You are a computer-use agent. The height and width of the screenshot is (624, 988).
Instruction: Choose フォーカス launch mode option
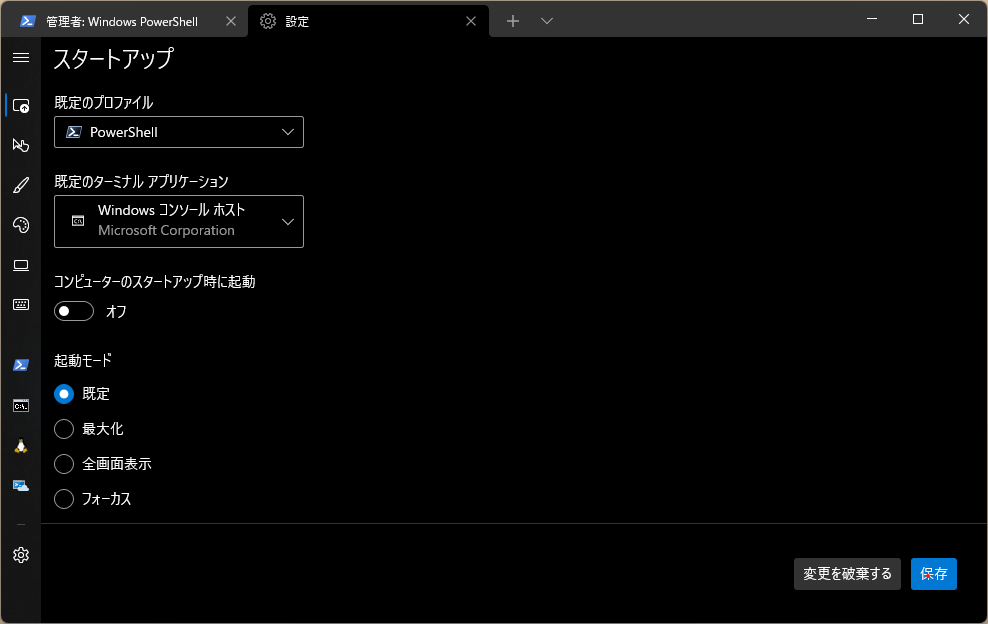[x=65, y=499]
